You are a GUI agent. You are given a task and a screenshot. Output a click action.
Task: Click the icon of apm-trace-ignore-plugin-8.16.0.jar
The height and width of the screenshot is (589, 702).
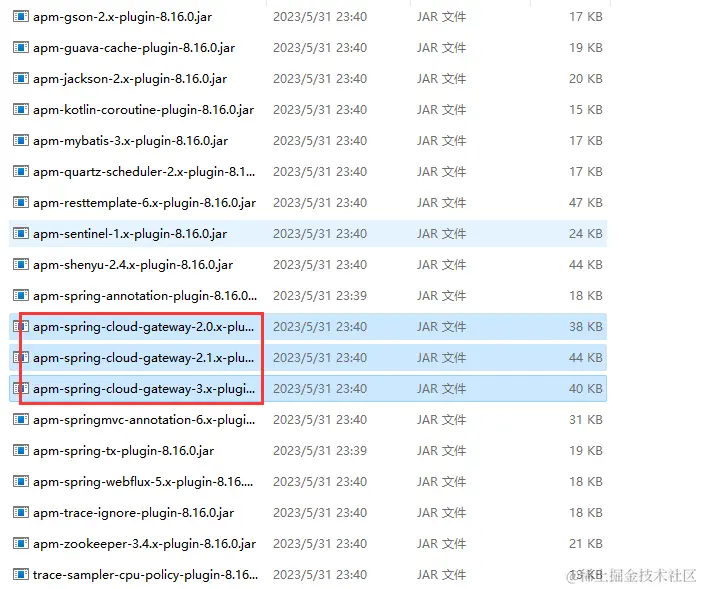[x=21, y=512]
